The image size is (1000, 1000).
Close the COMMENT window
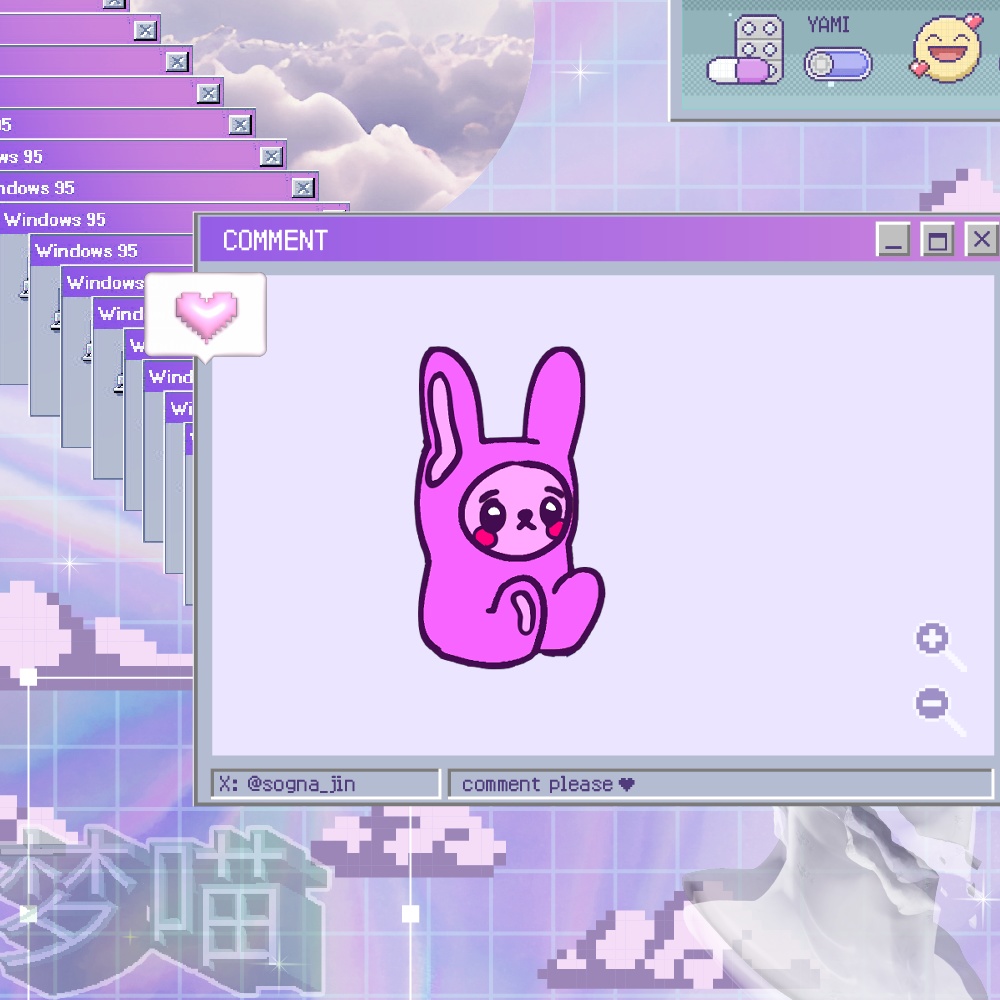[982, 240]
